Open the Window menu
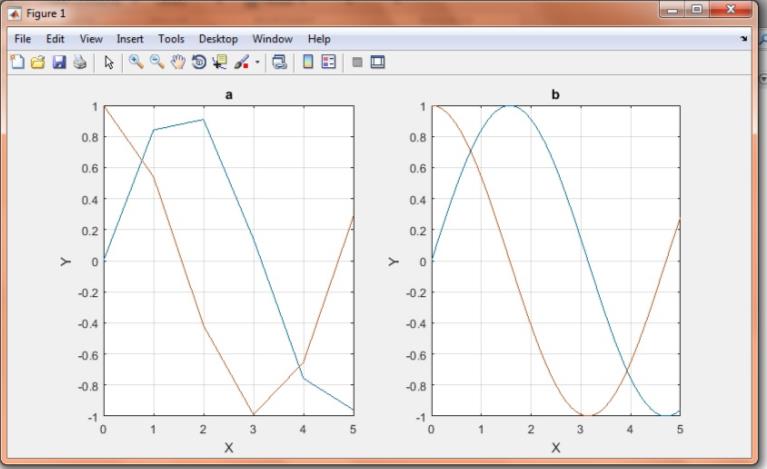 pyautogui.click(x=272, y=39)
